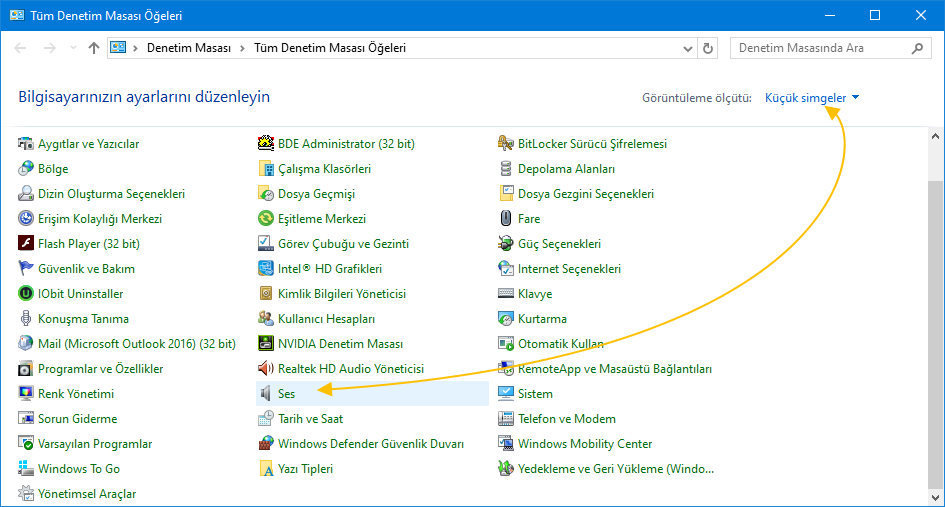Open Otomatik Kullan link

coord(560,344)
